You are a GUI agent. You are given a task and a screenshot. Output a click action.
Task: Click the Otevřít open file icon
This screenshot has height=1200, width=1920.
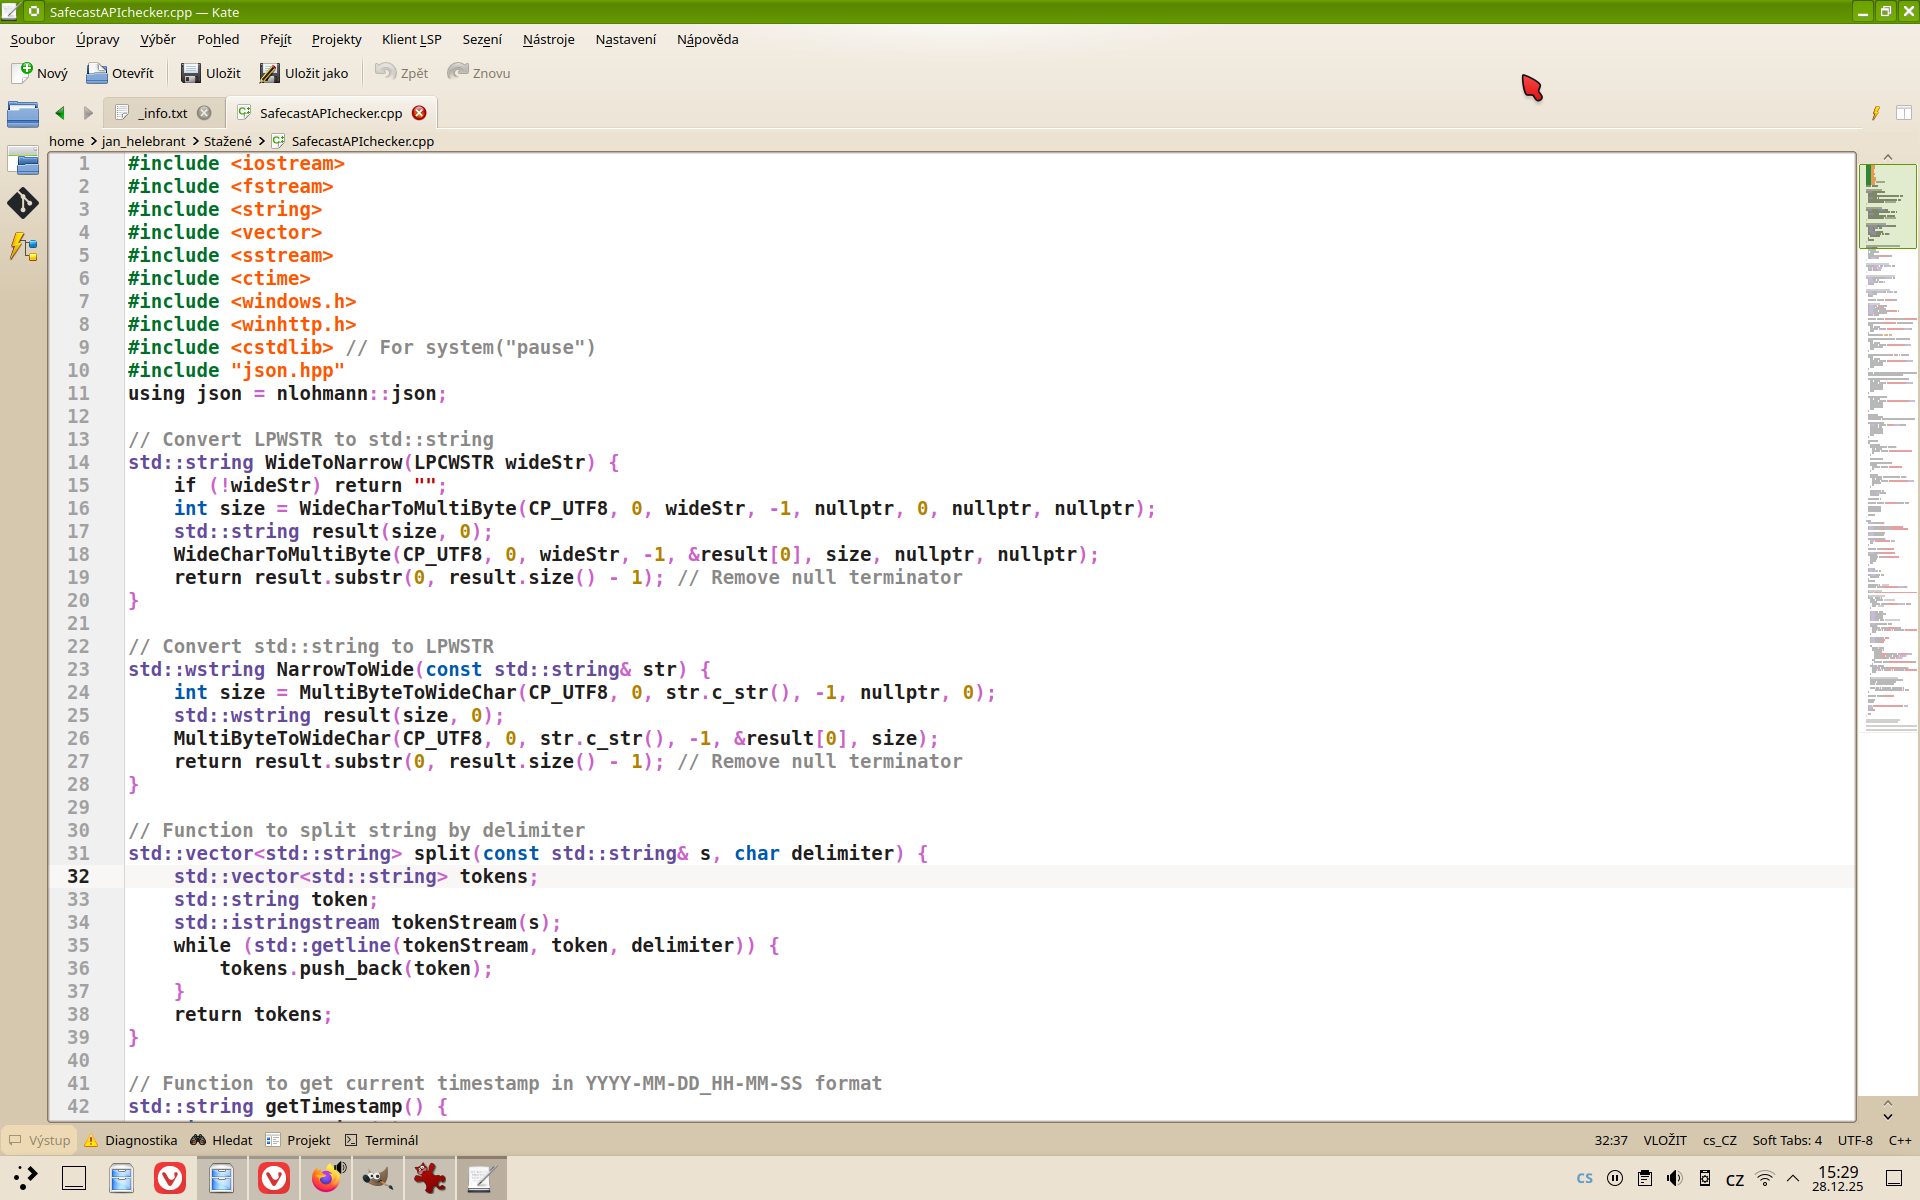97,73
